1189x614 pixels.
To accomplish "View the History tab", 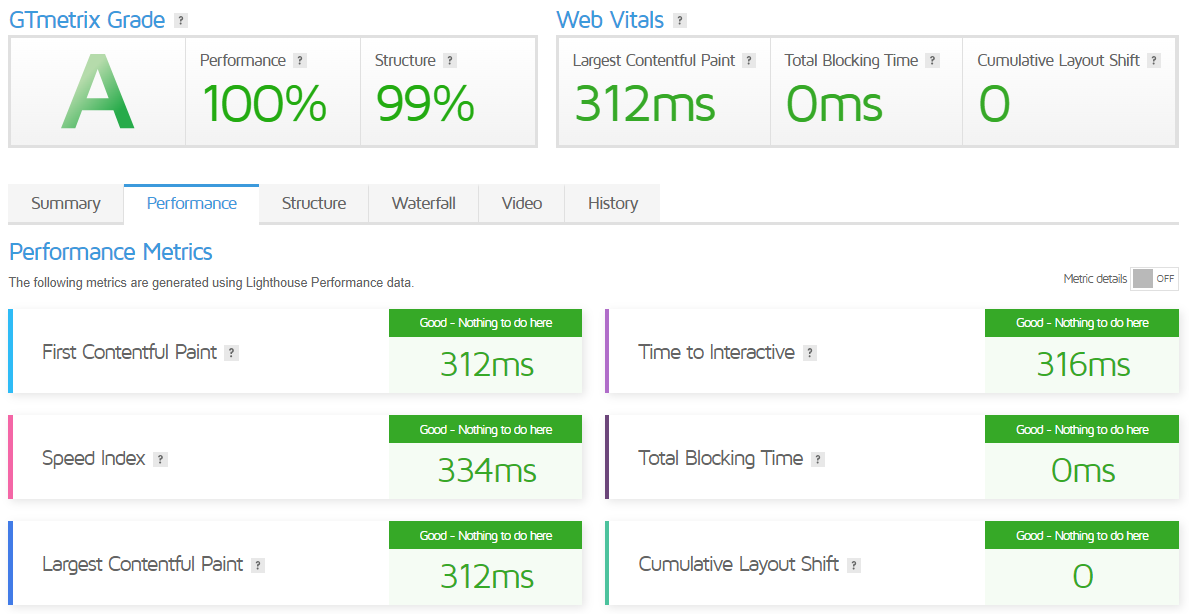I will coord(613,203).
